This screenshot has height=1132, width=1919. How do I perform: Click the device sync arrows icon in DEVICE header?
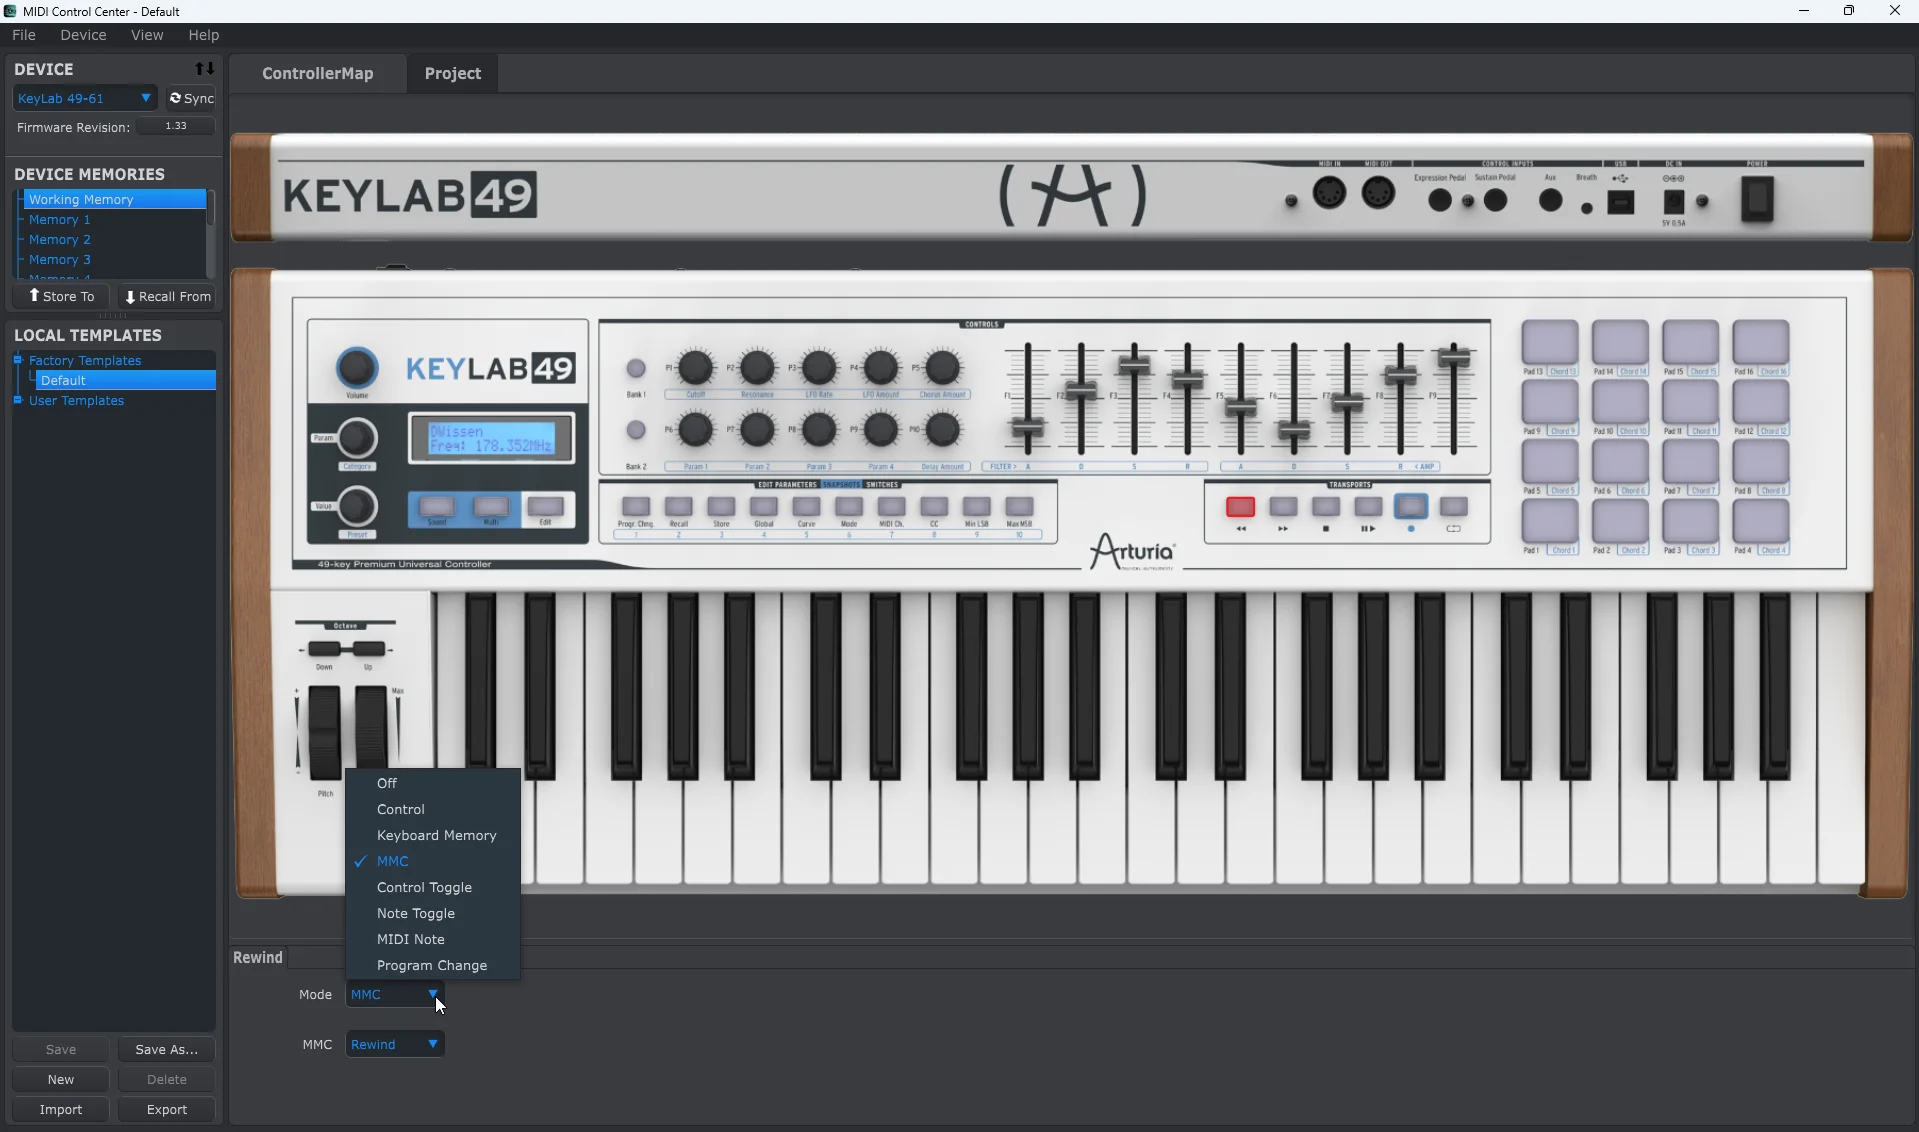205,69
